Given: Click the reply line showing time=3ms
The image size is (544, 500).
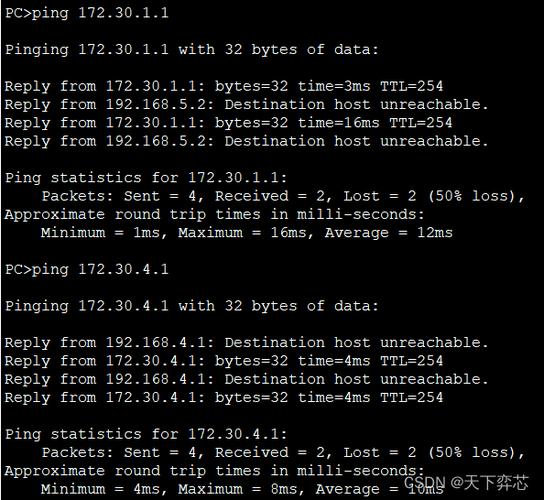Looking at the screenshot, I should (x=224, y=86).
